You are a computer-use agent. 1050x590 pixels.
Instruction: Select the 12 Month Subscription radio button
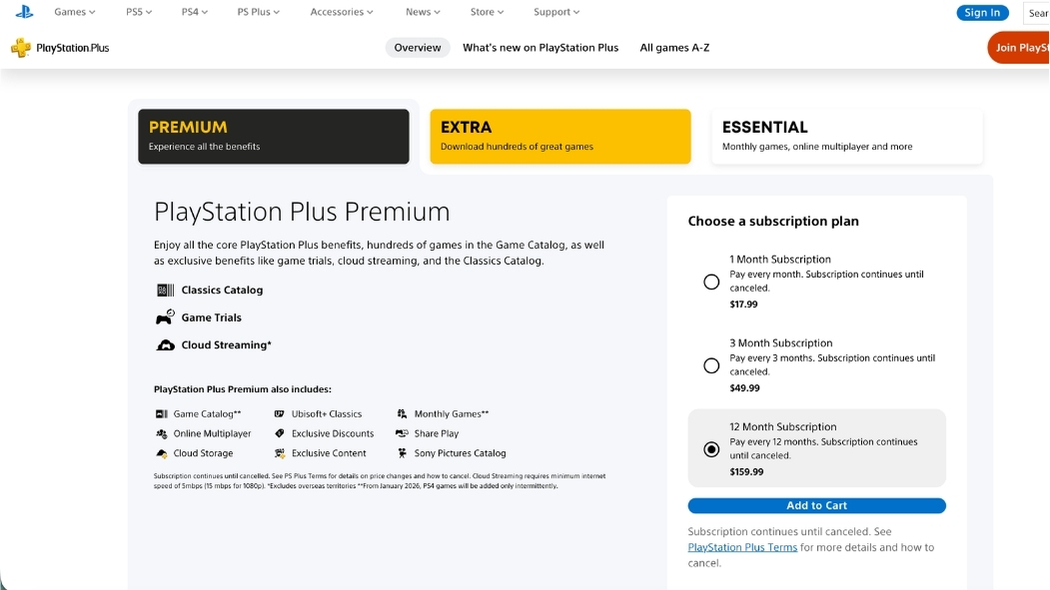point(711,449)
